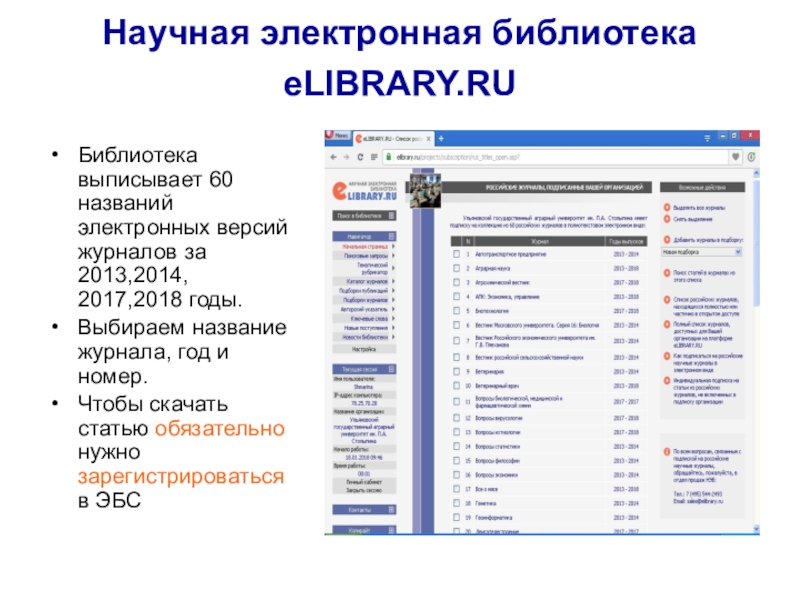Open 'Тематический рубрикатор' menu item

372,268
